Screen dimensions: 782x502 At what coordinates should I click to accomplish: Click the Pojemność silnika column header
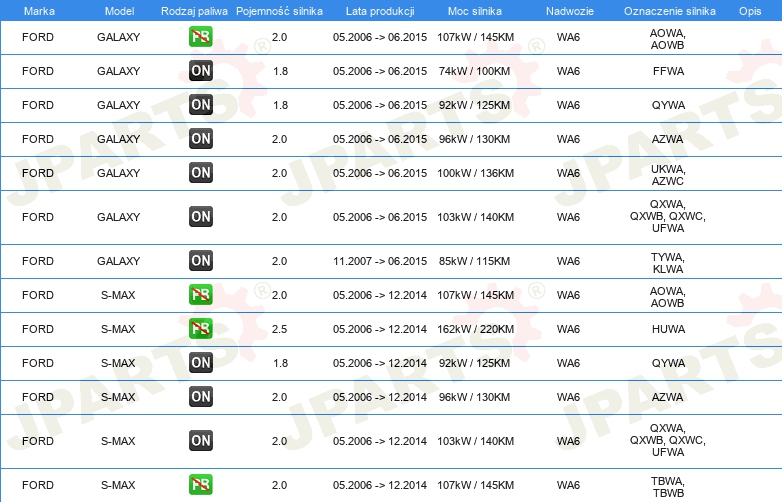(279, 11)
